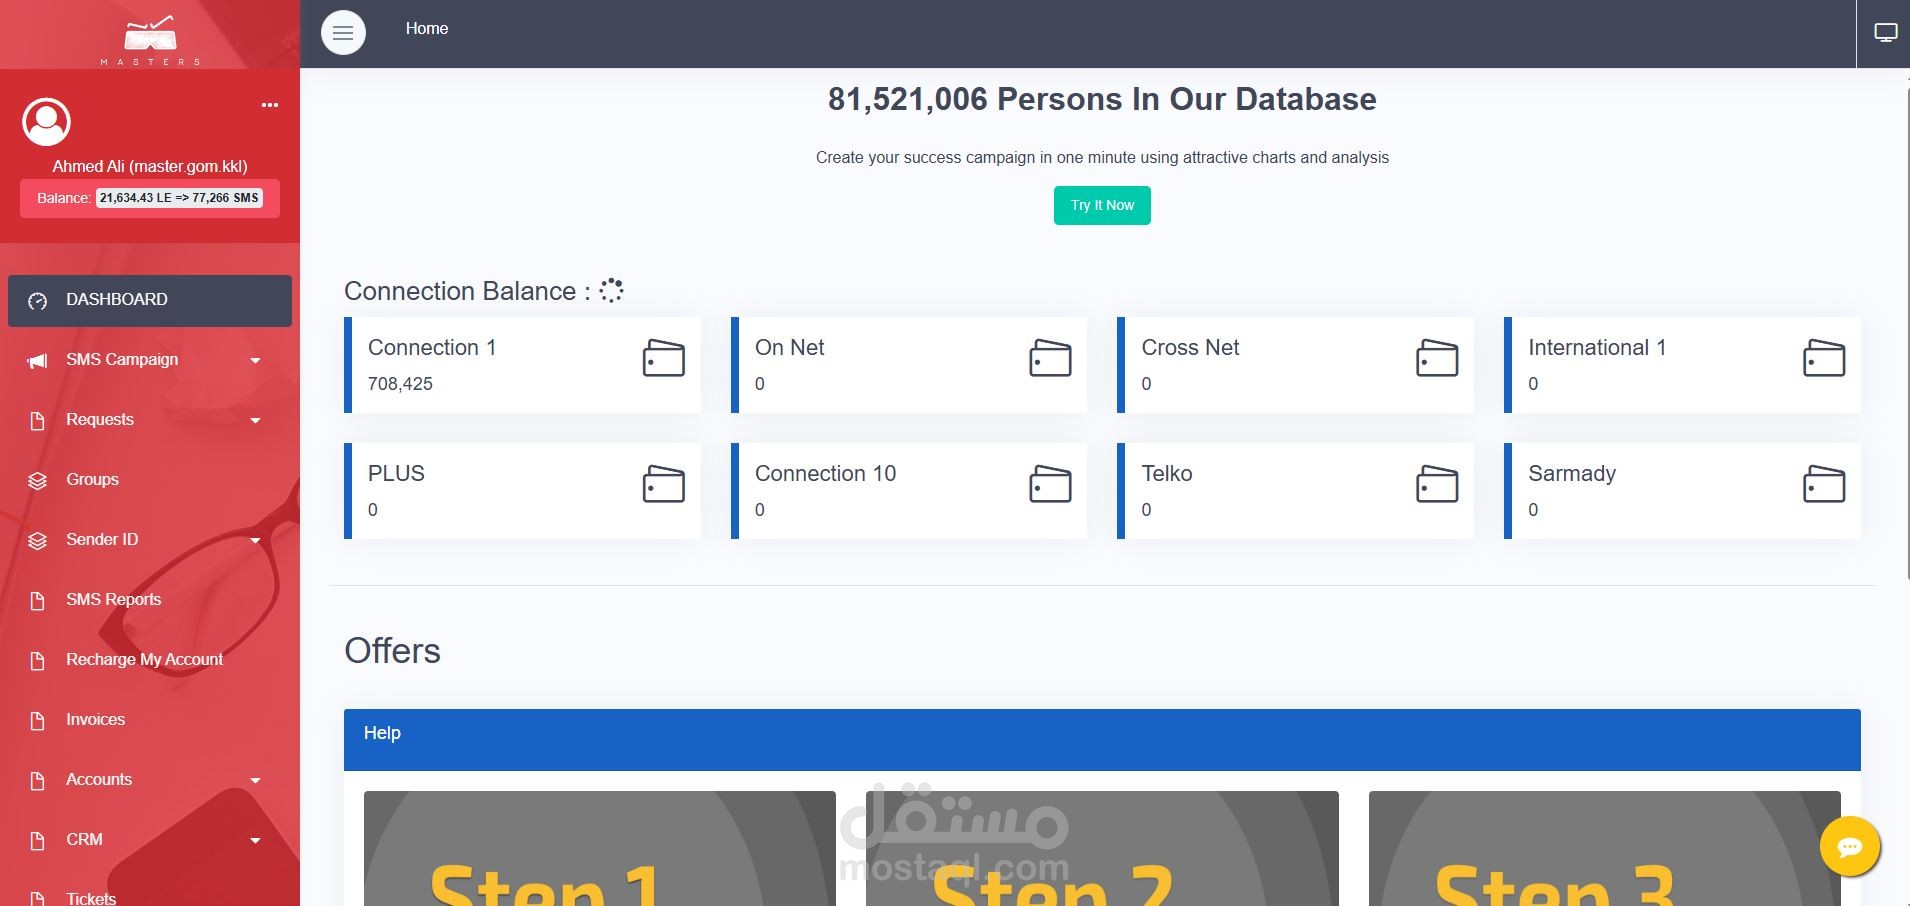1910x906 pixels.
Task: Click the Try It Now button
Action: point(1102,205)
